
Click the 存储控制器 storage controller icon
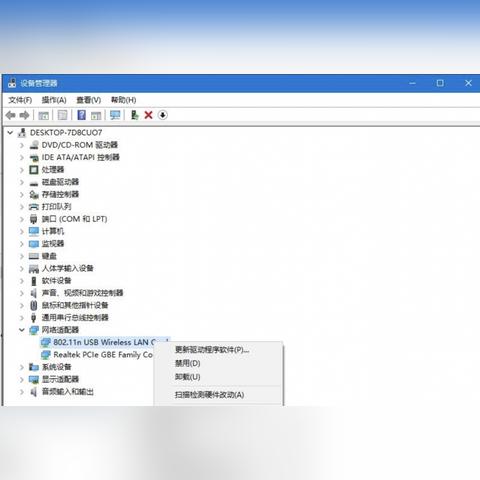point(34,194)
